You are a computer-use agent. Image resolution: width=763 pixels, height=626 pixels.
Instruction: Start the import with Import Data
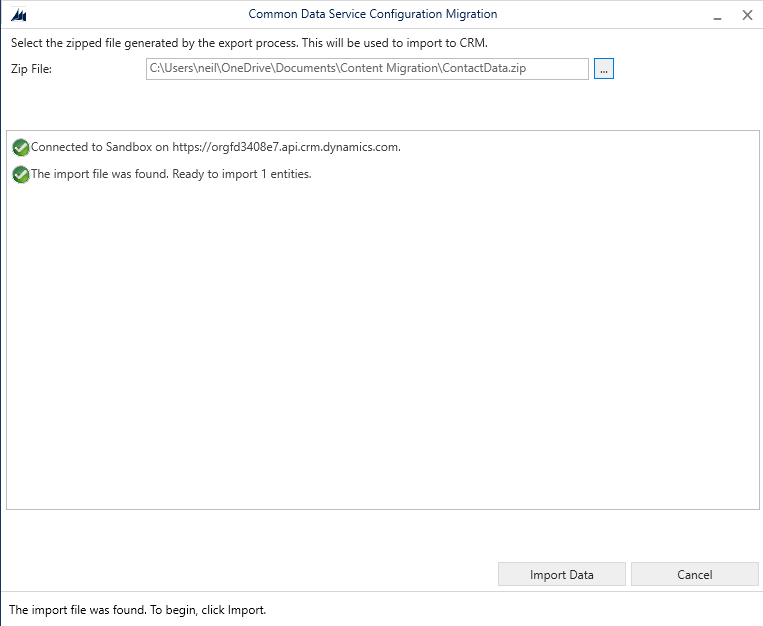coord(561,574)
